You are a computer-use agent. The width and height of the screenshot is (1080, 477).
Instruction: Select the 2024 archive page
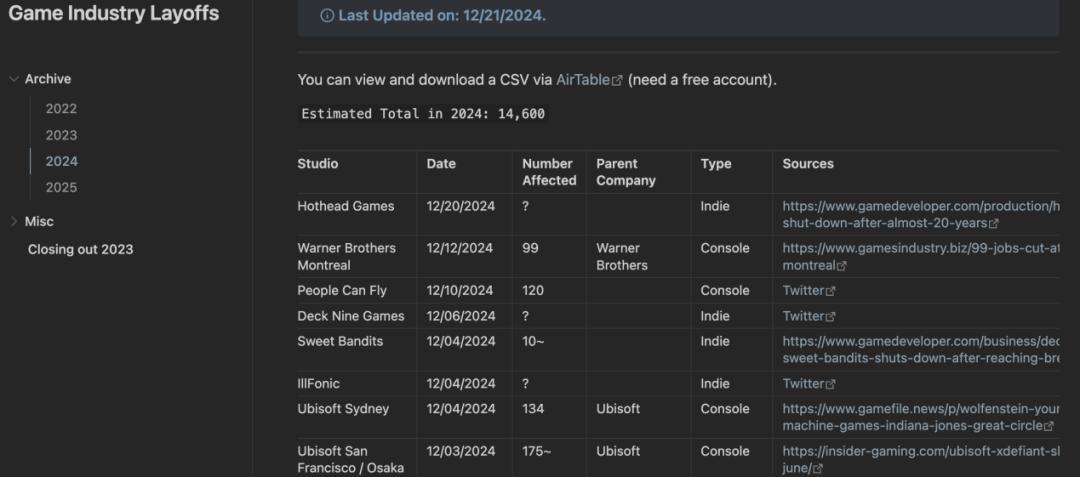point(61,161)
